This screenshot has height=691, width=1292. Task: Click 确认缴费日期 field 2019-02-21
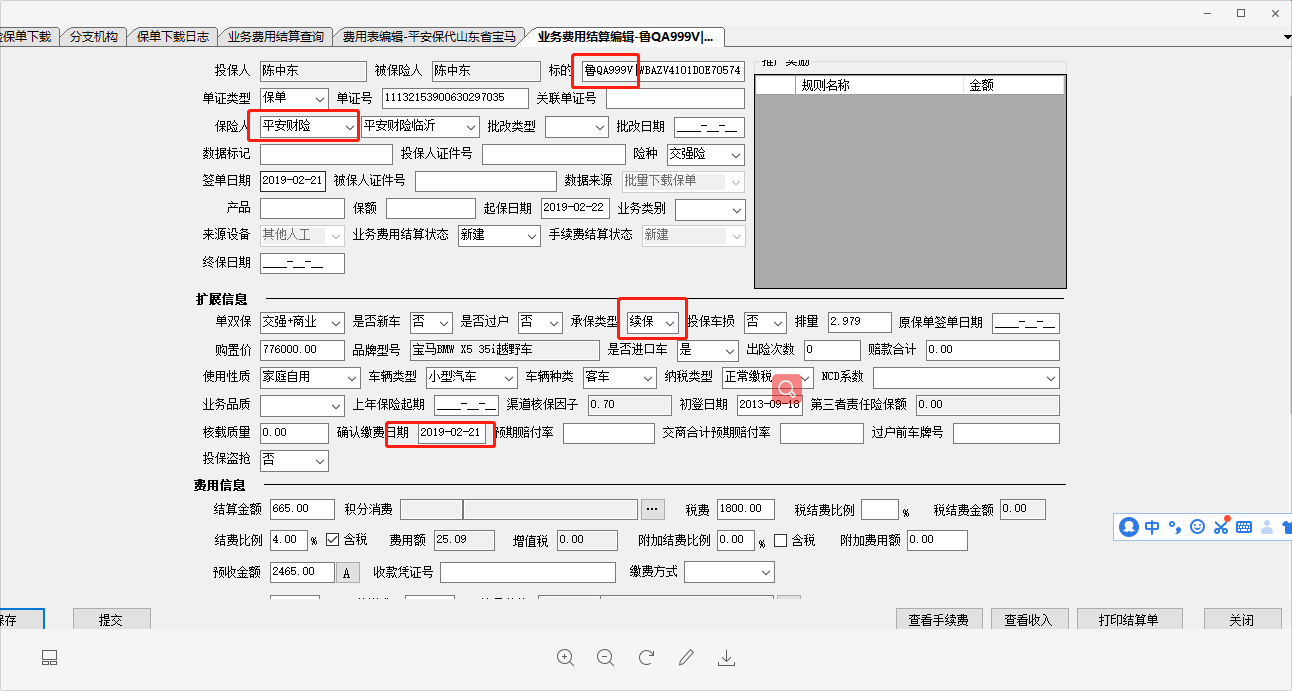tap(451, 432)
